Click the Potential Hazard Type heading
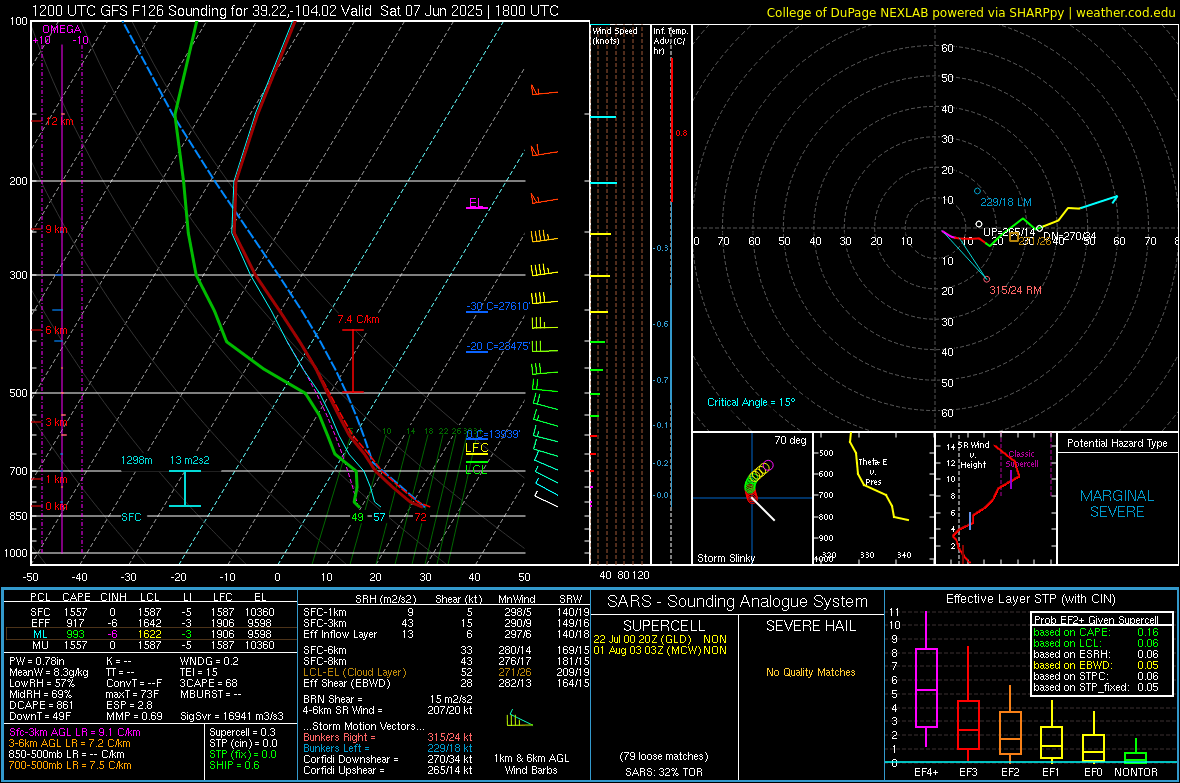 (1117, 443)
